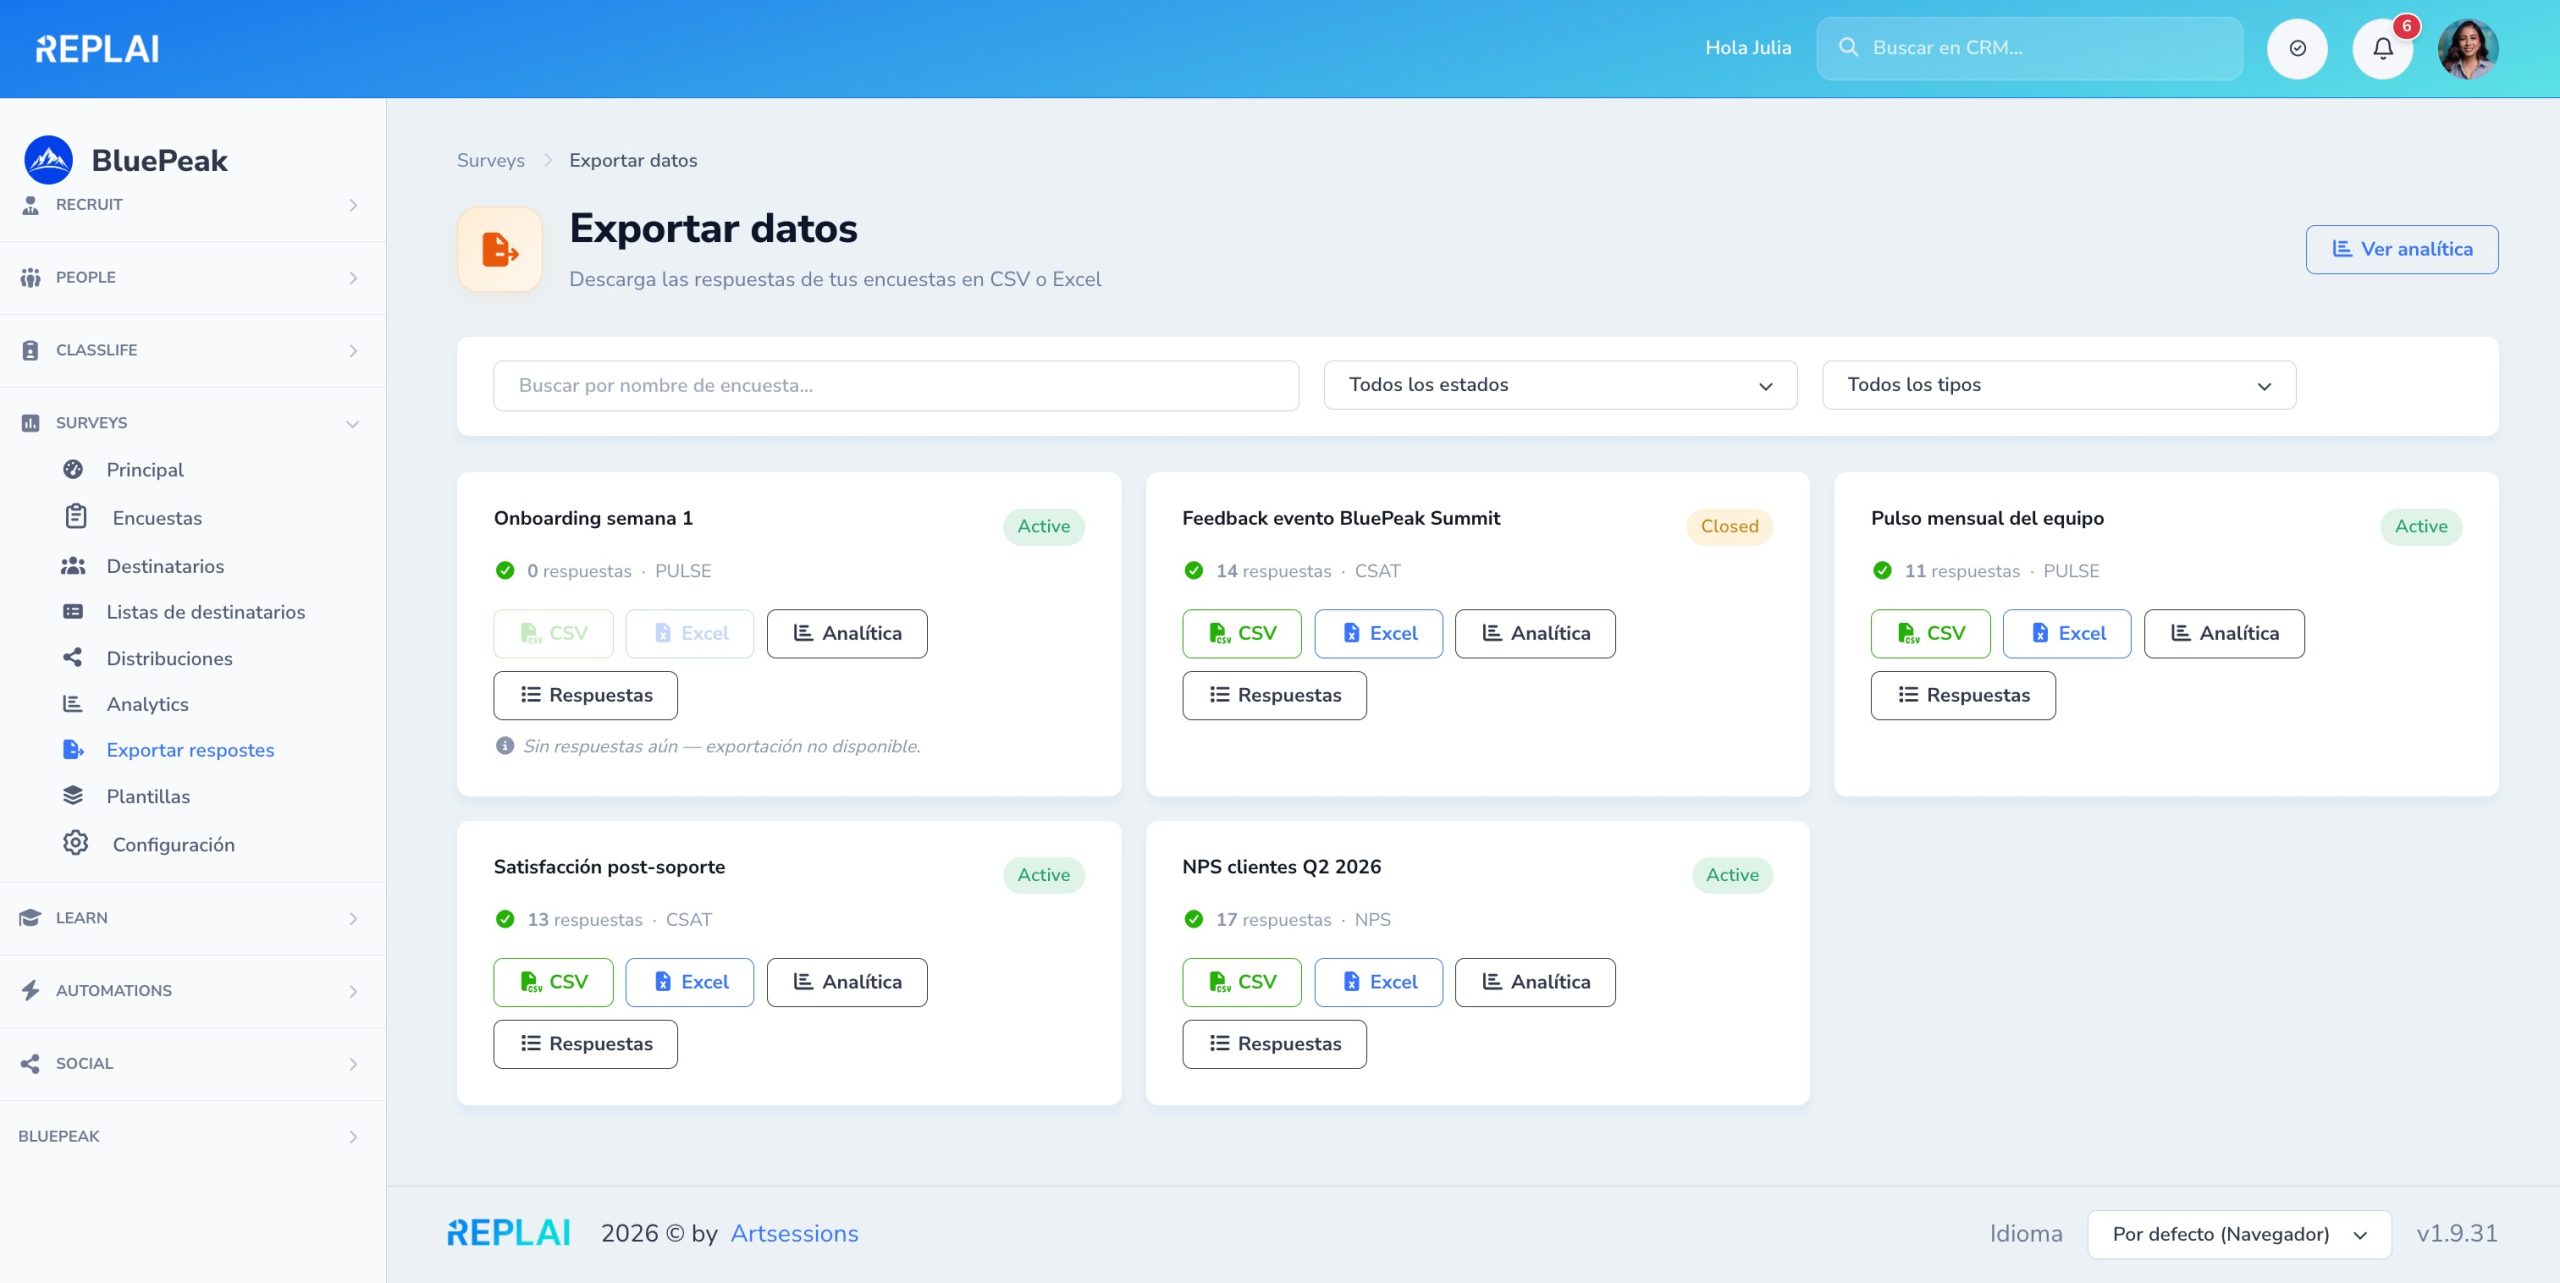Click the REPLAI logo in top bar
The image size is (2560, 1283).
coord(97,48)
